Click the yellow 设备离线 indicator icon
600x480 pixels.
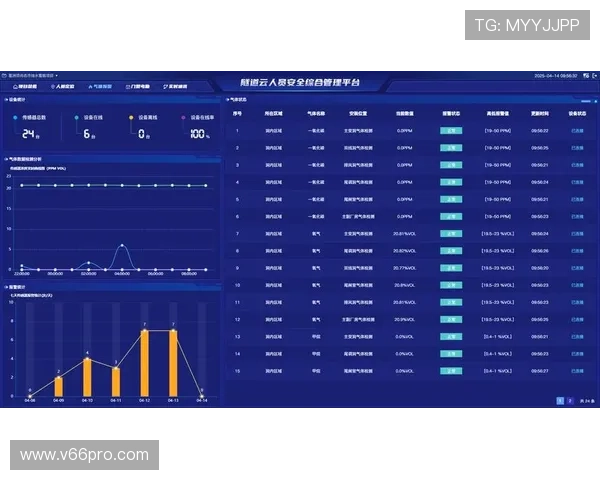pyautogui.click(x=131, y=117)
